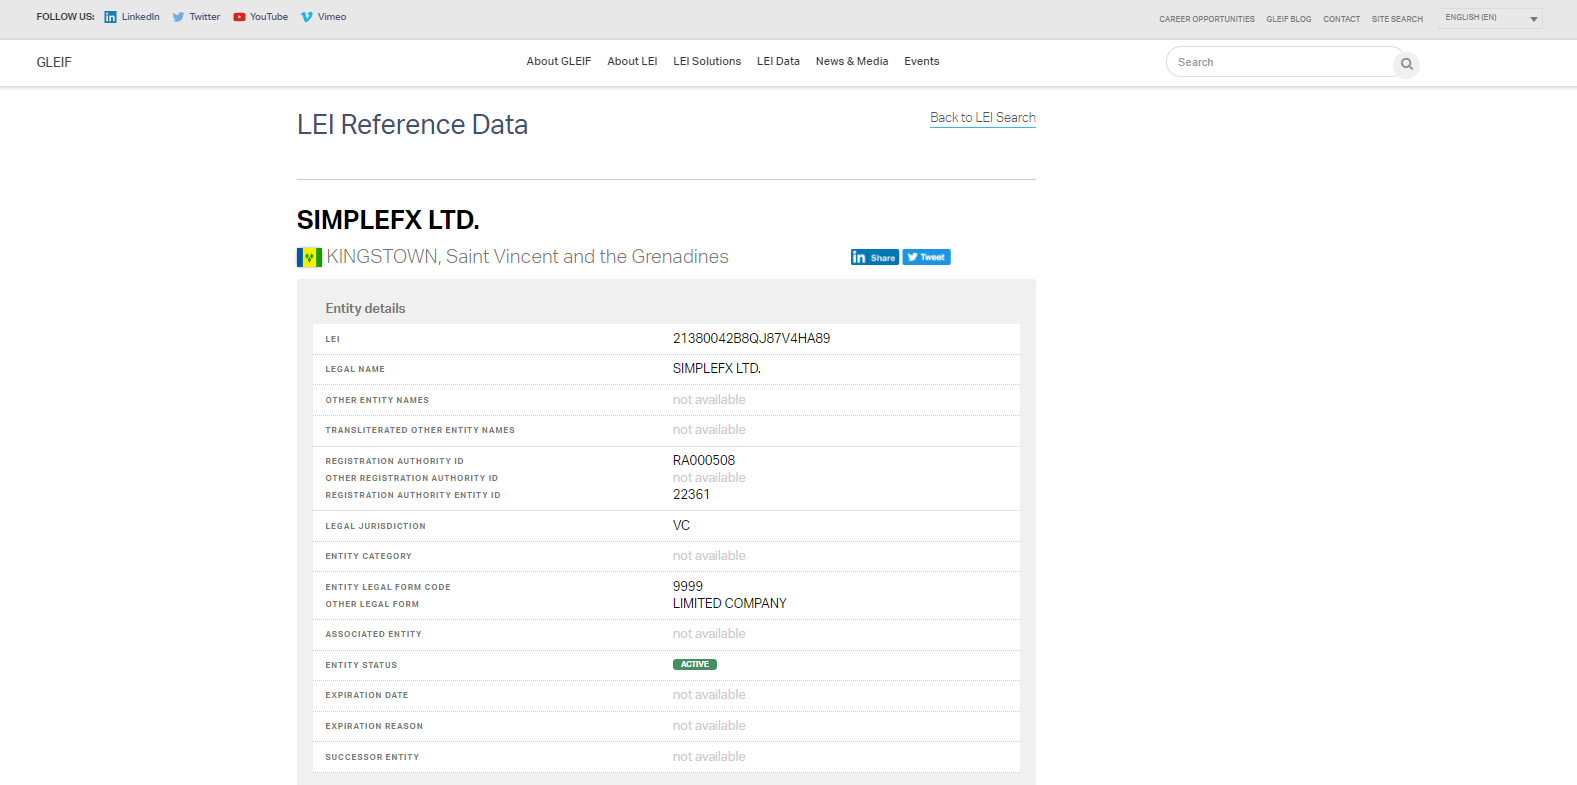Click the Saint Vincent flag icon
This screenshot has height=785, width=1577.
(x=309, y=257)
